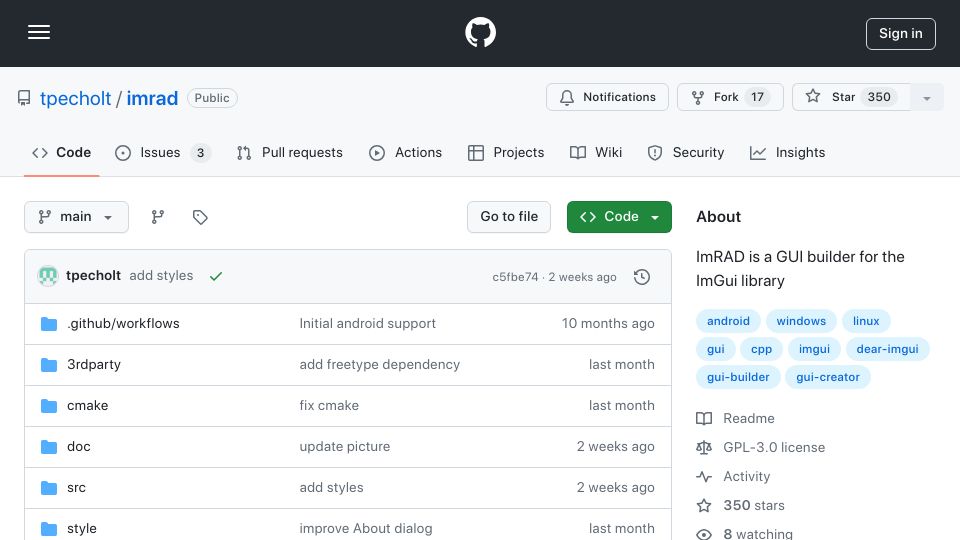The image size is (960, 540).
Task: Click the Notifications bell button
Action: click(607, 97)
